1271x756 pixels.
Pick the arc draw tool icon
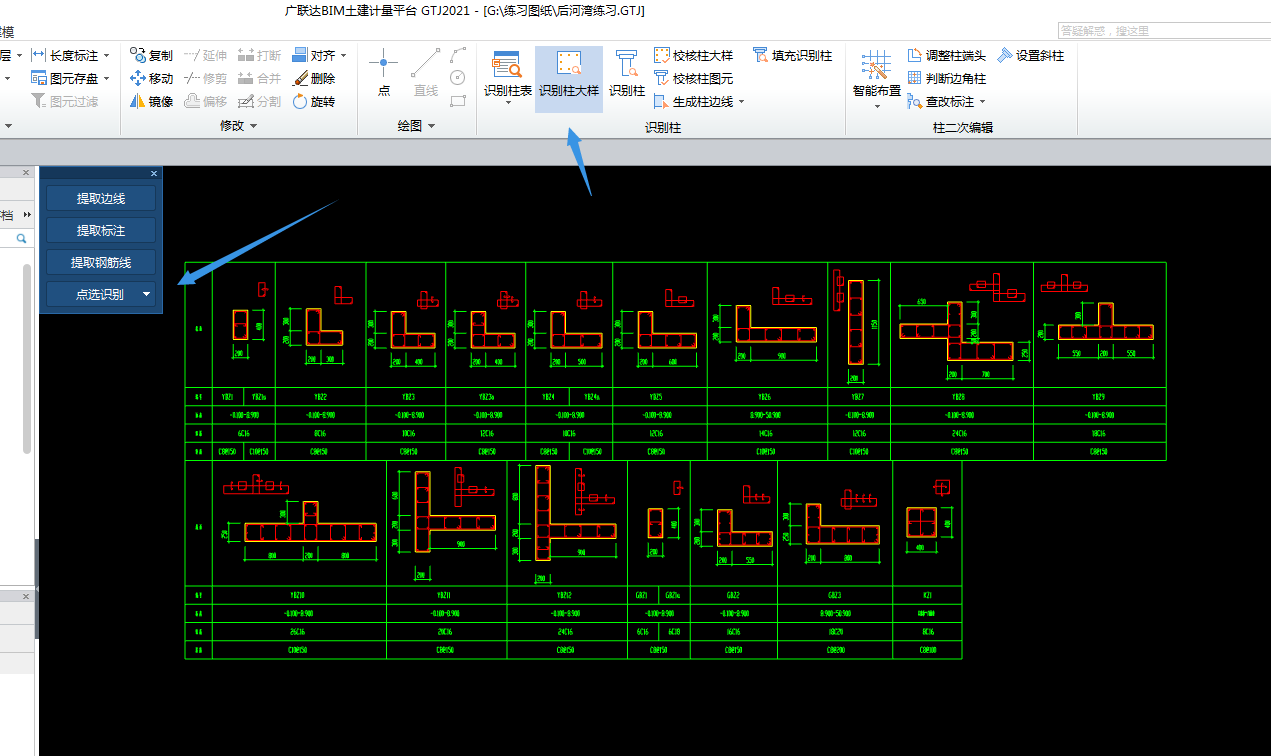tap(458, 54)
